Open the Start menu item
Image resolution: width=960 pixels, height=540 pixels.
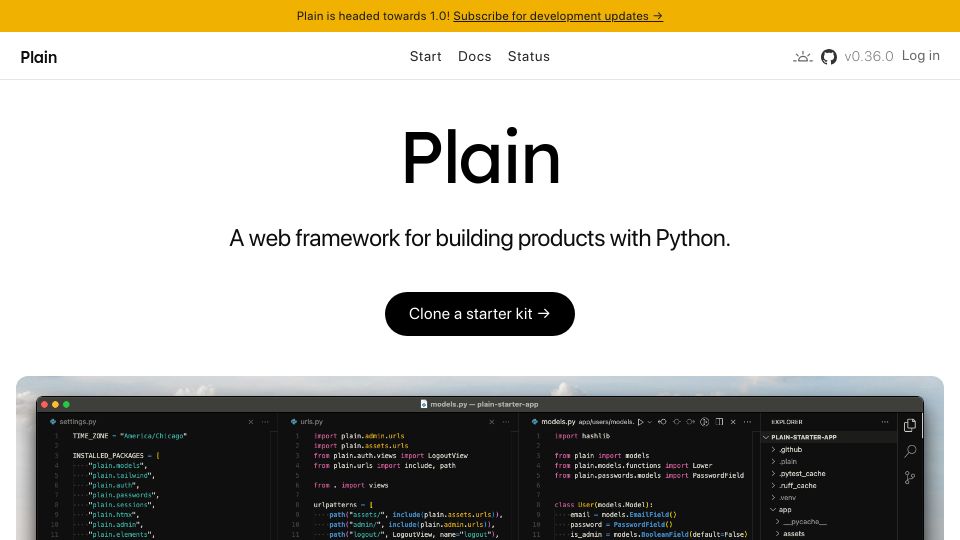pyautogui.click(x=426, y=56)
